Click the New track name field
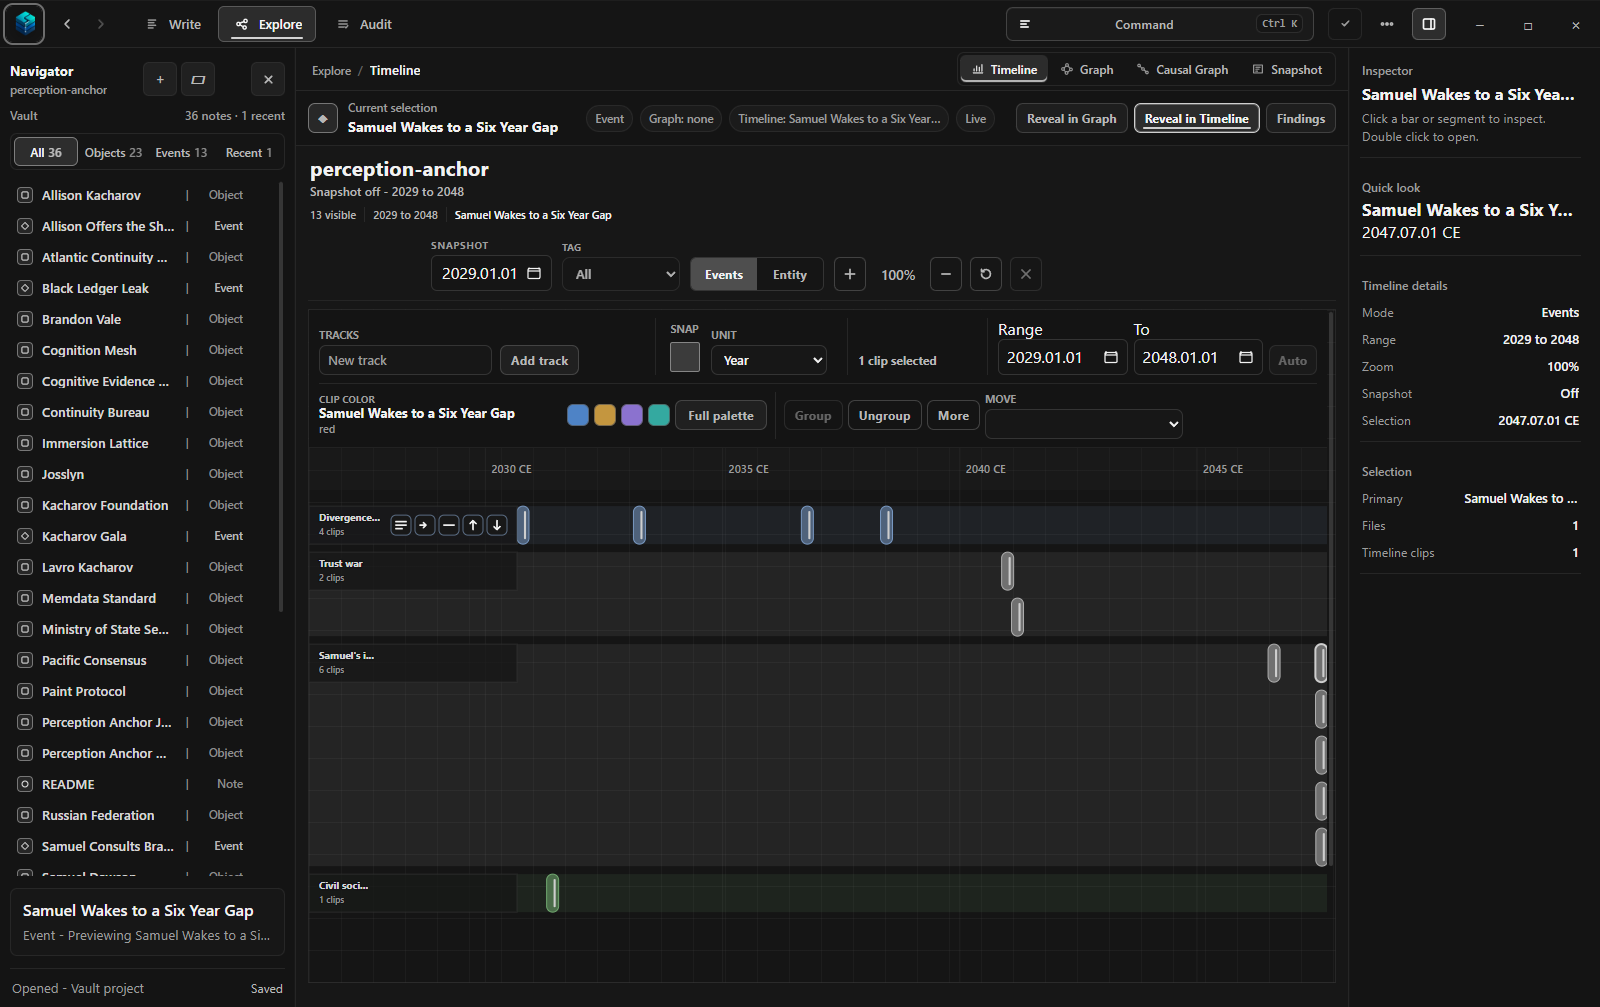Viewport: 1600px width, 1007px height. (x=405, y=360)
